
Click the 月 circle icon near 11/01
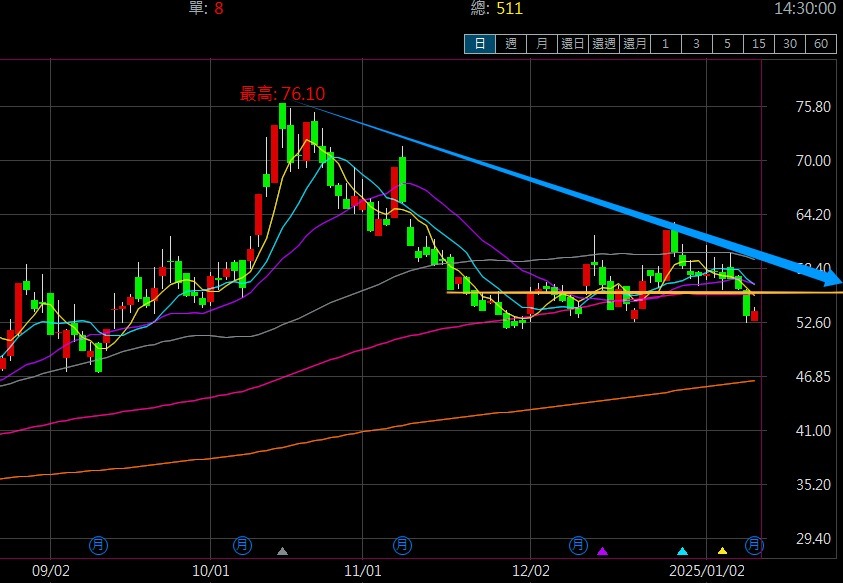click(x=401, y=545)
